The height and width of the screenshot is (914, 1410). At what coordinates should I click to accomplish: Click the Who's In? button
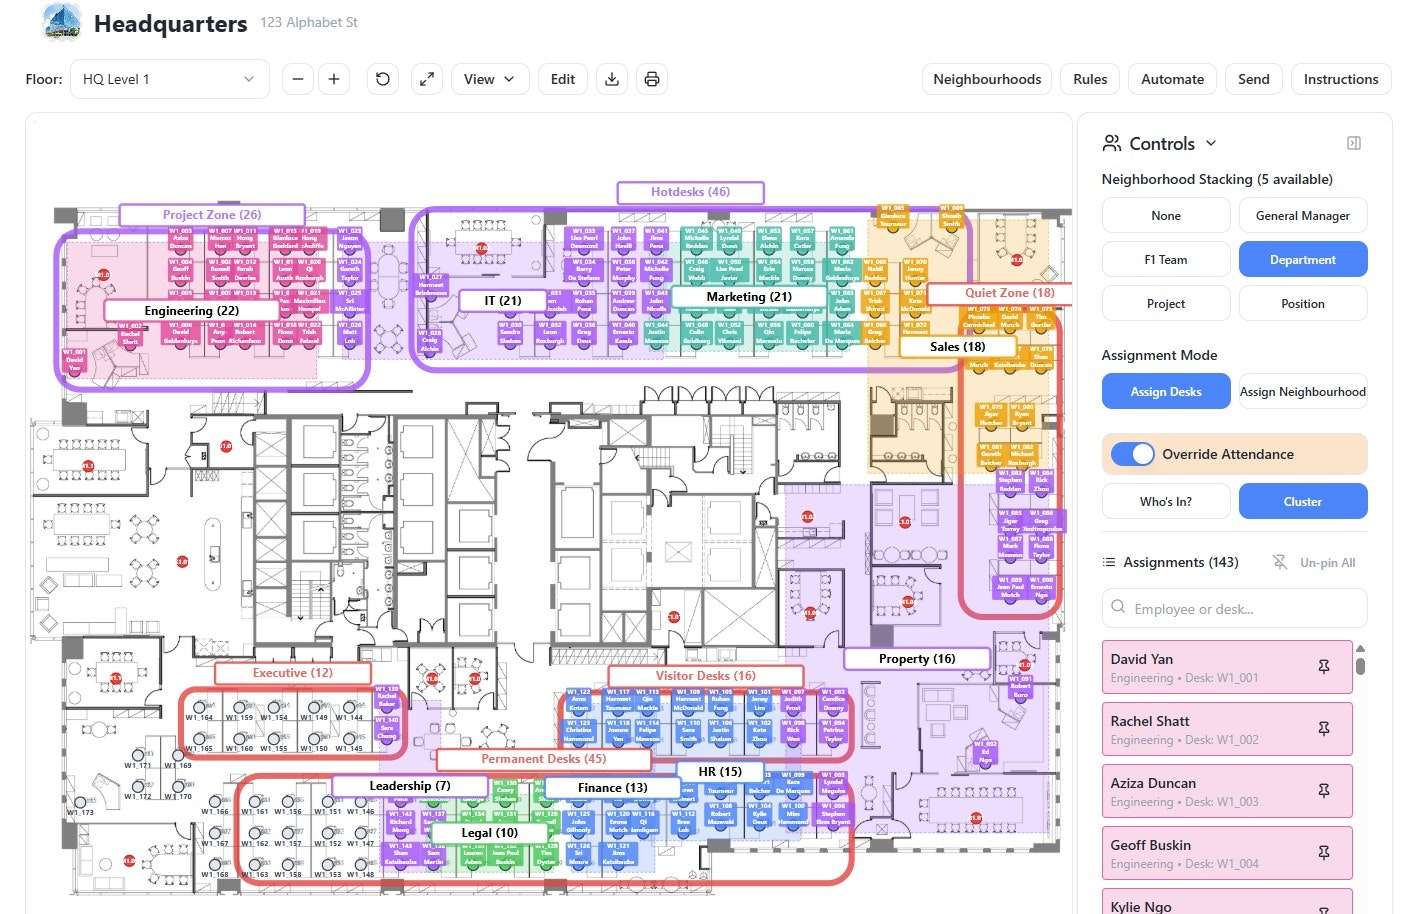click(x=1166, y=501)
